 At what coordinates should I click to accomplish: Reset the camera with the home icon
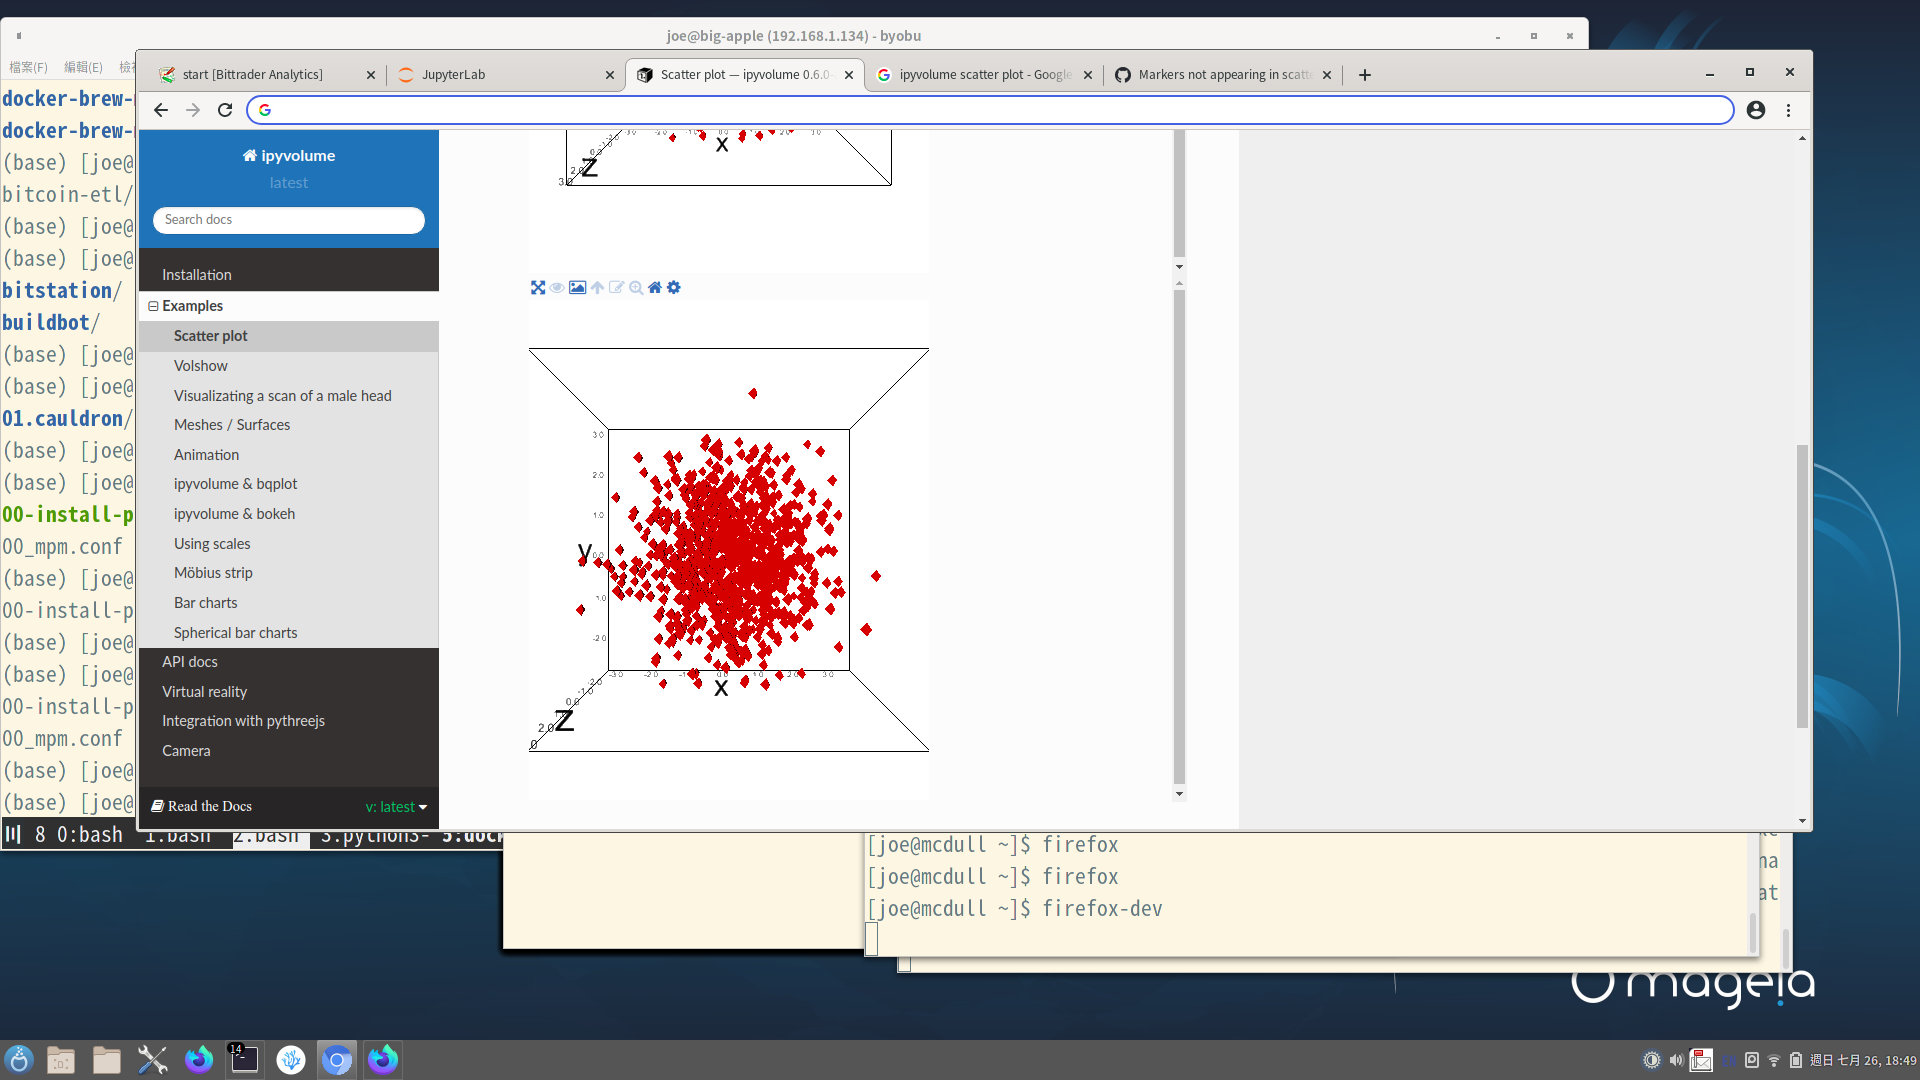point(655,287)
